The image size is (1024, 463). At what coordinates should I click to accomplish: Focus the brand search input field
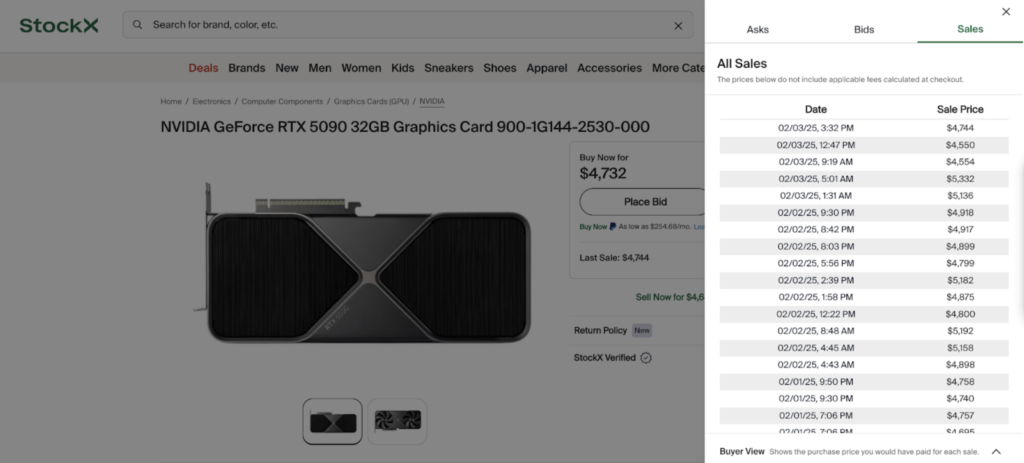400,25
